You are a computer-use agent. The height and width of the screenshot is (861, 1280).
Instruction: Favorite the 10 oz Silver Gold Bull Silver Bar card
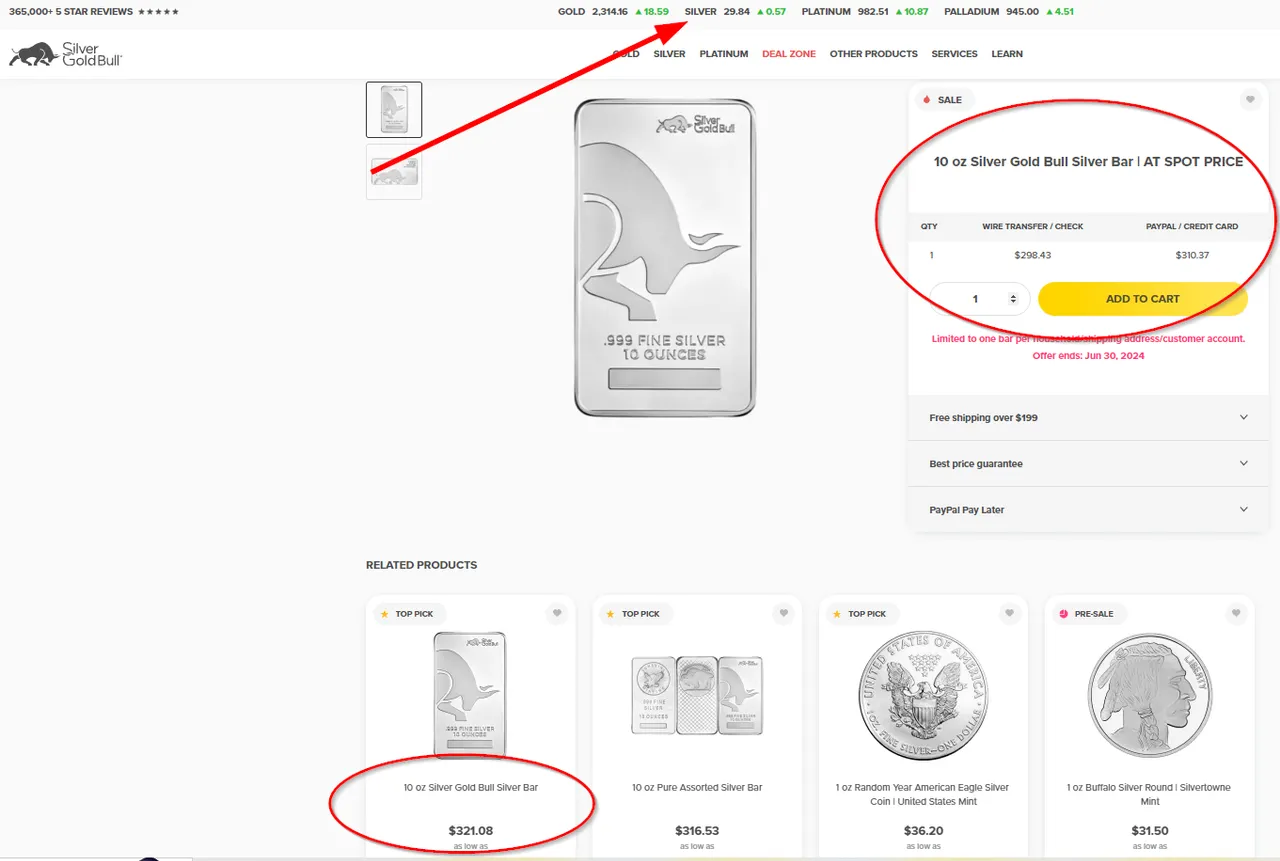click(x=557, y=614)
